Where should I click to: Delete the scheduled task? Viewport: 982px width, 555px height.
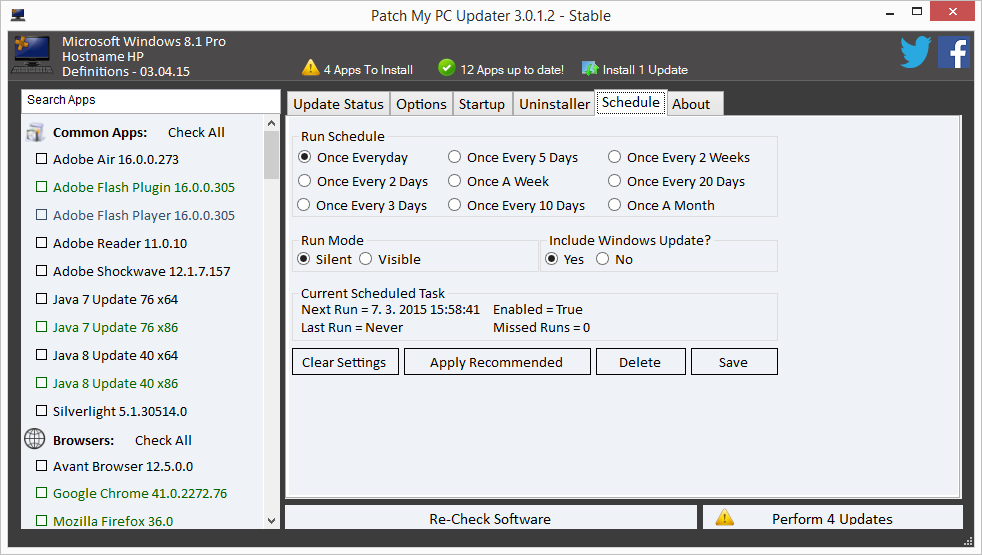coord(641,362)
